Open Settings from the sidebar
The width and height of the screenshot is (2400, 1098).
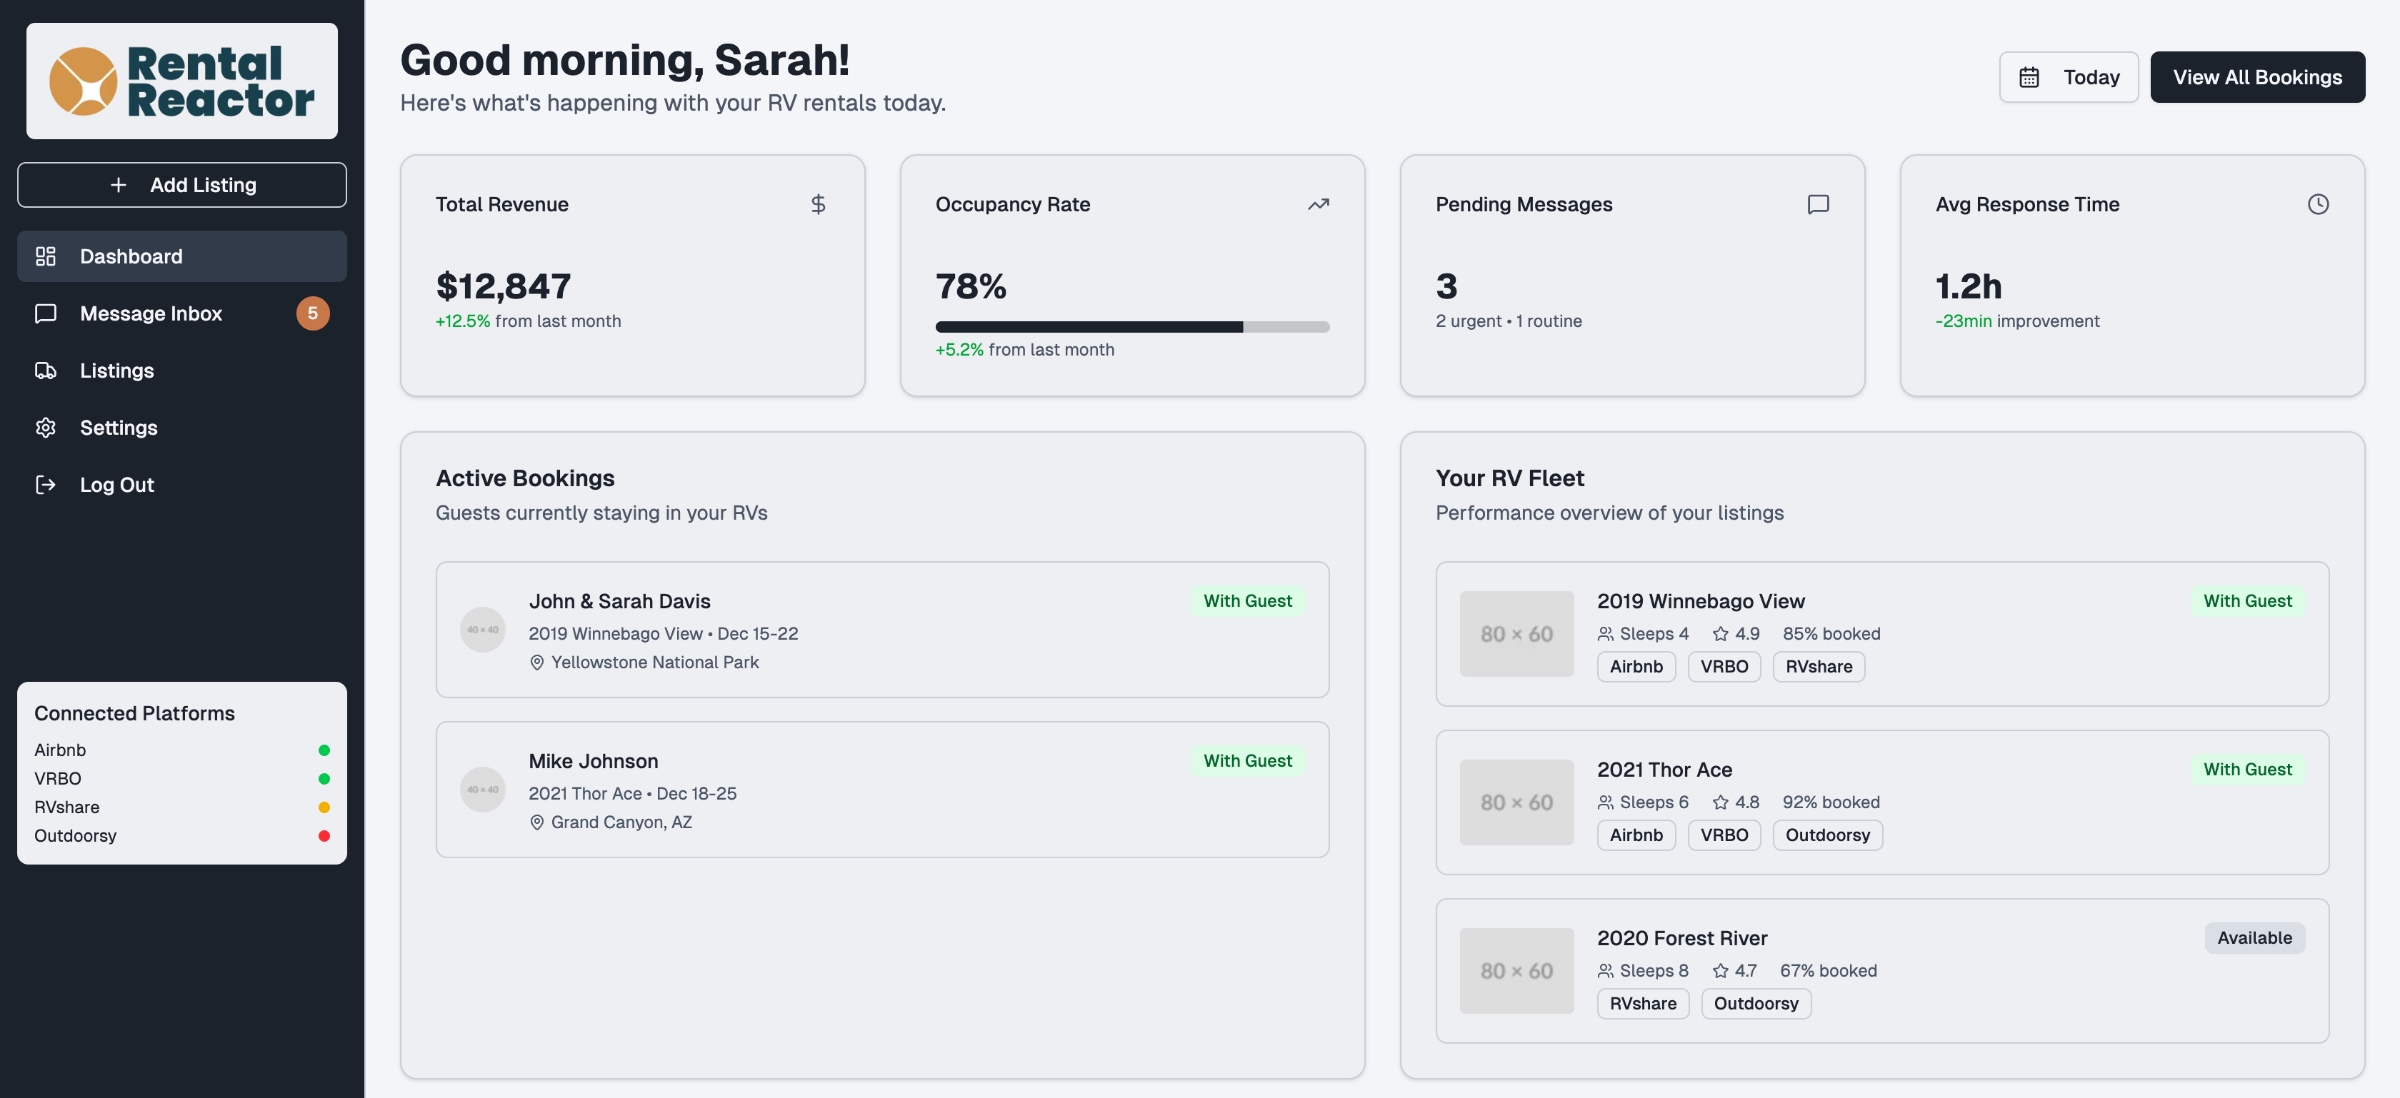point(118,427)
